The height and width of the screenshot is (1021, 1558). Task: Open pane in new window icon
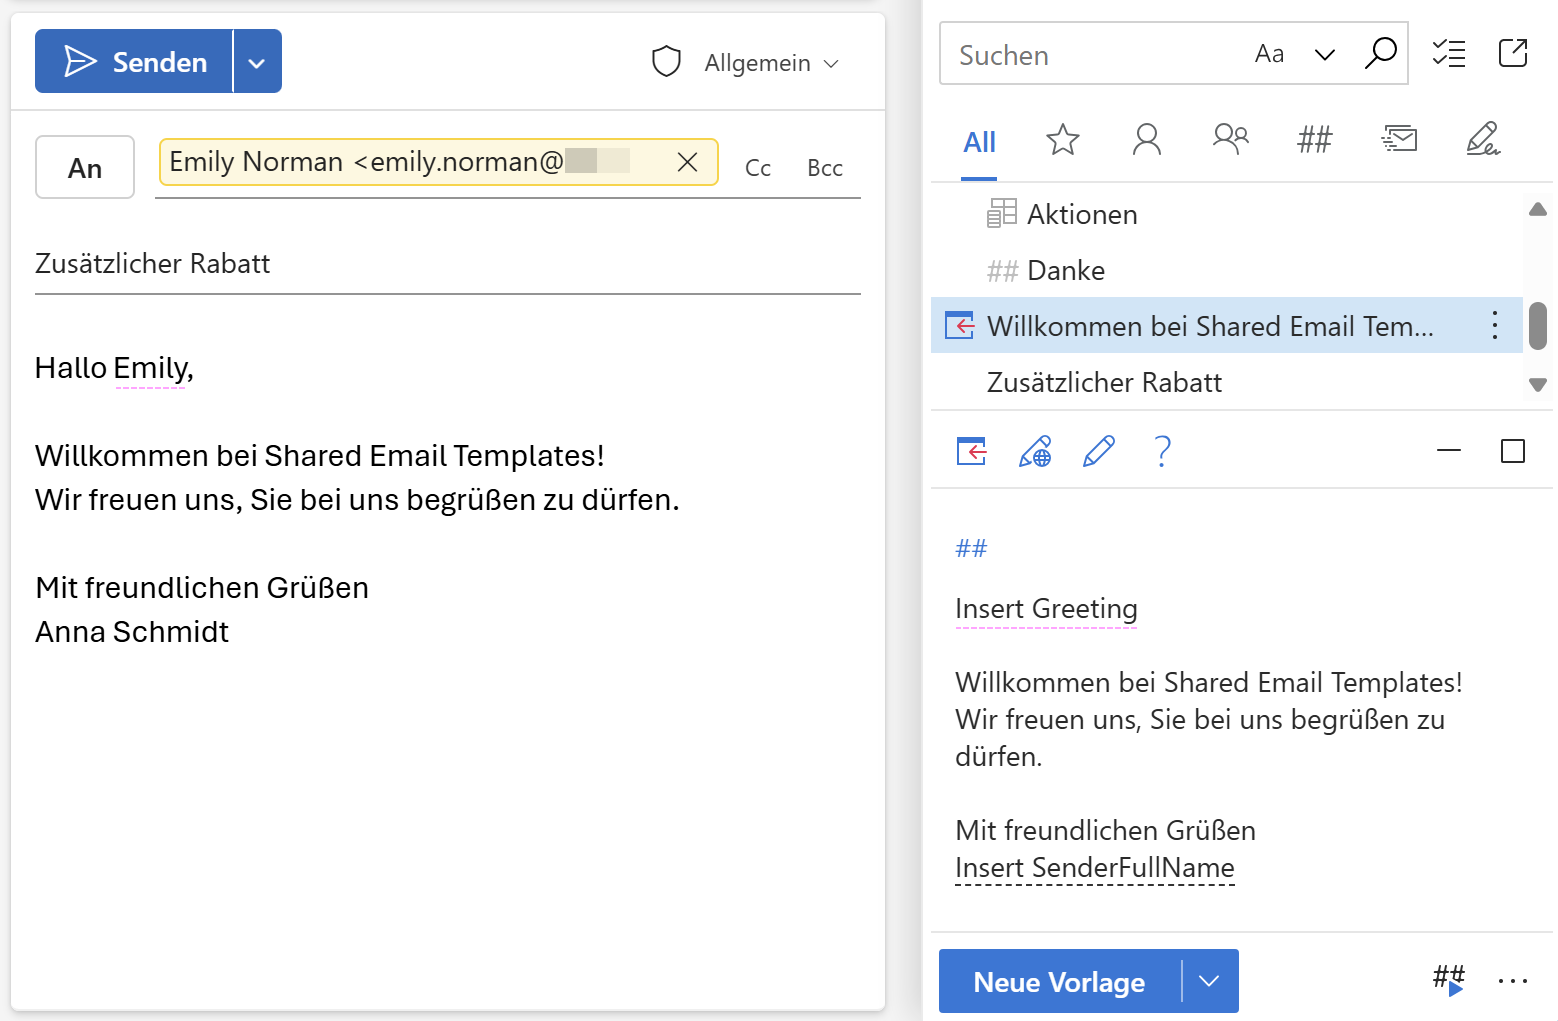1513,53
